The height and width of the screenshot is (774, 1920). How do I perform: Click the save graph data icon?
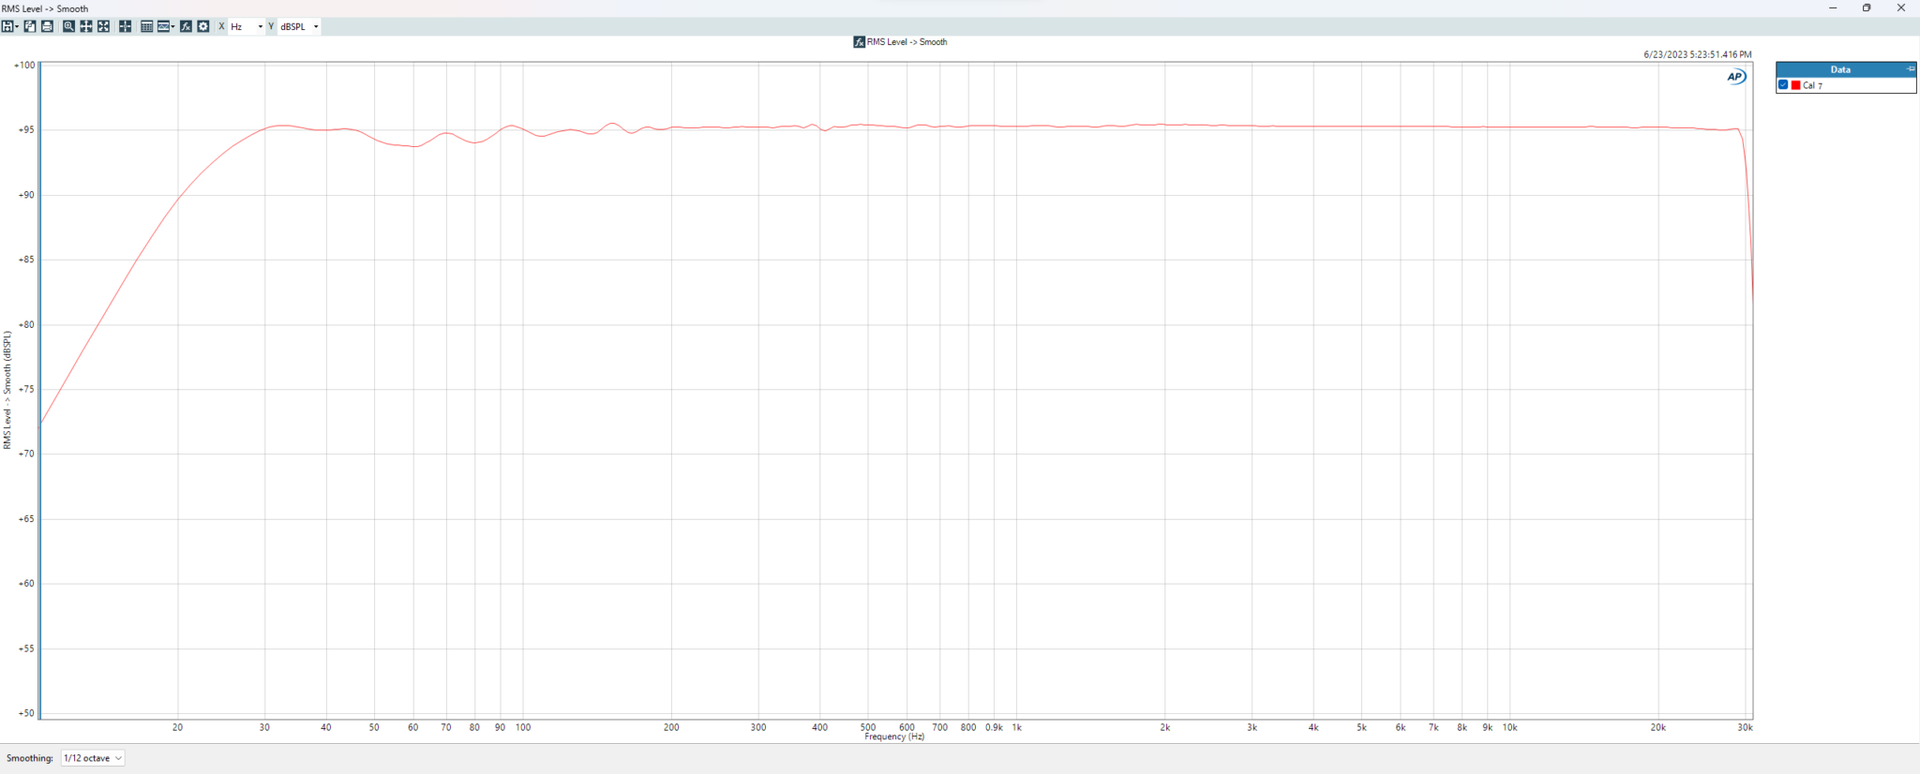[x=7, y=26]
